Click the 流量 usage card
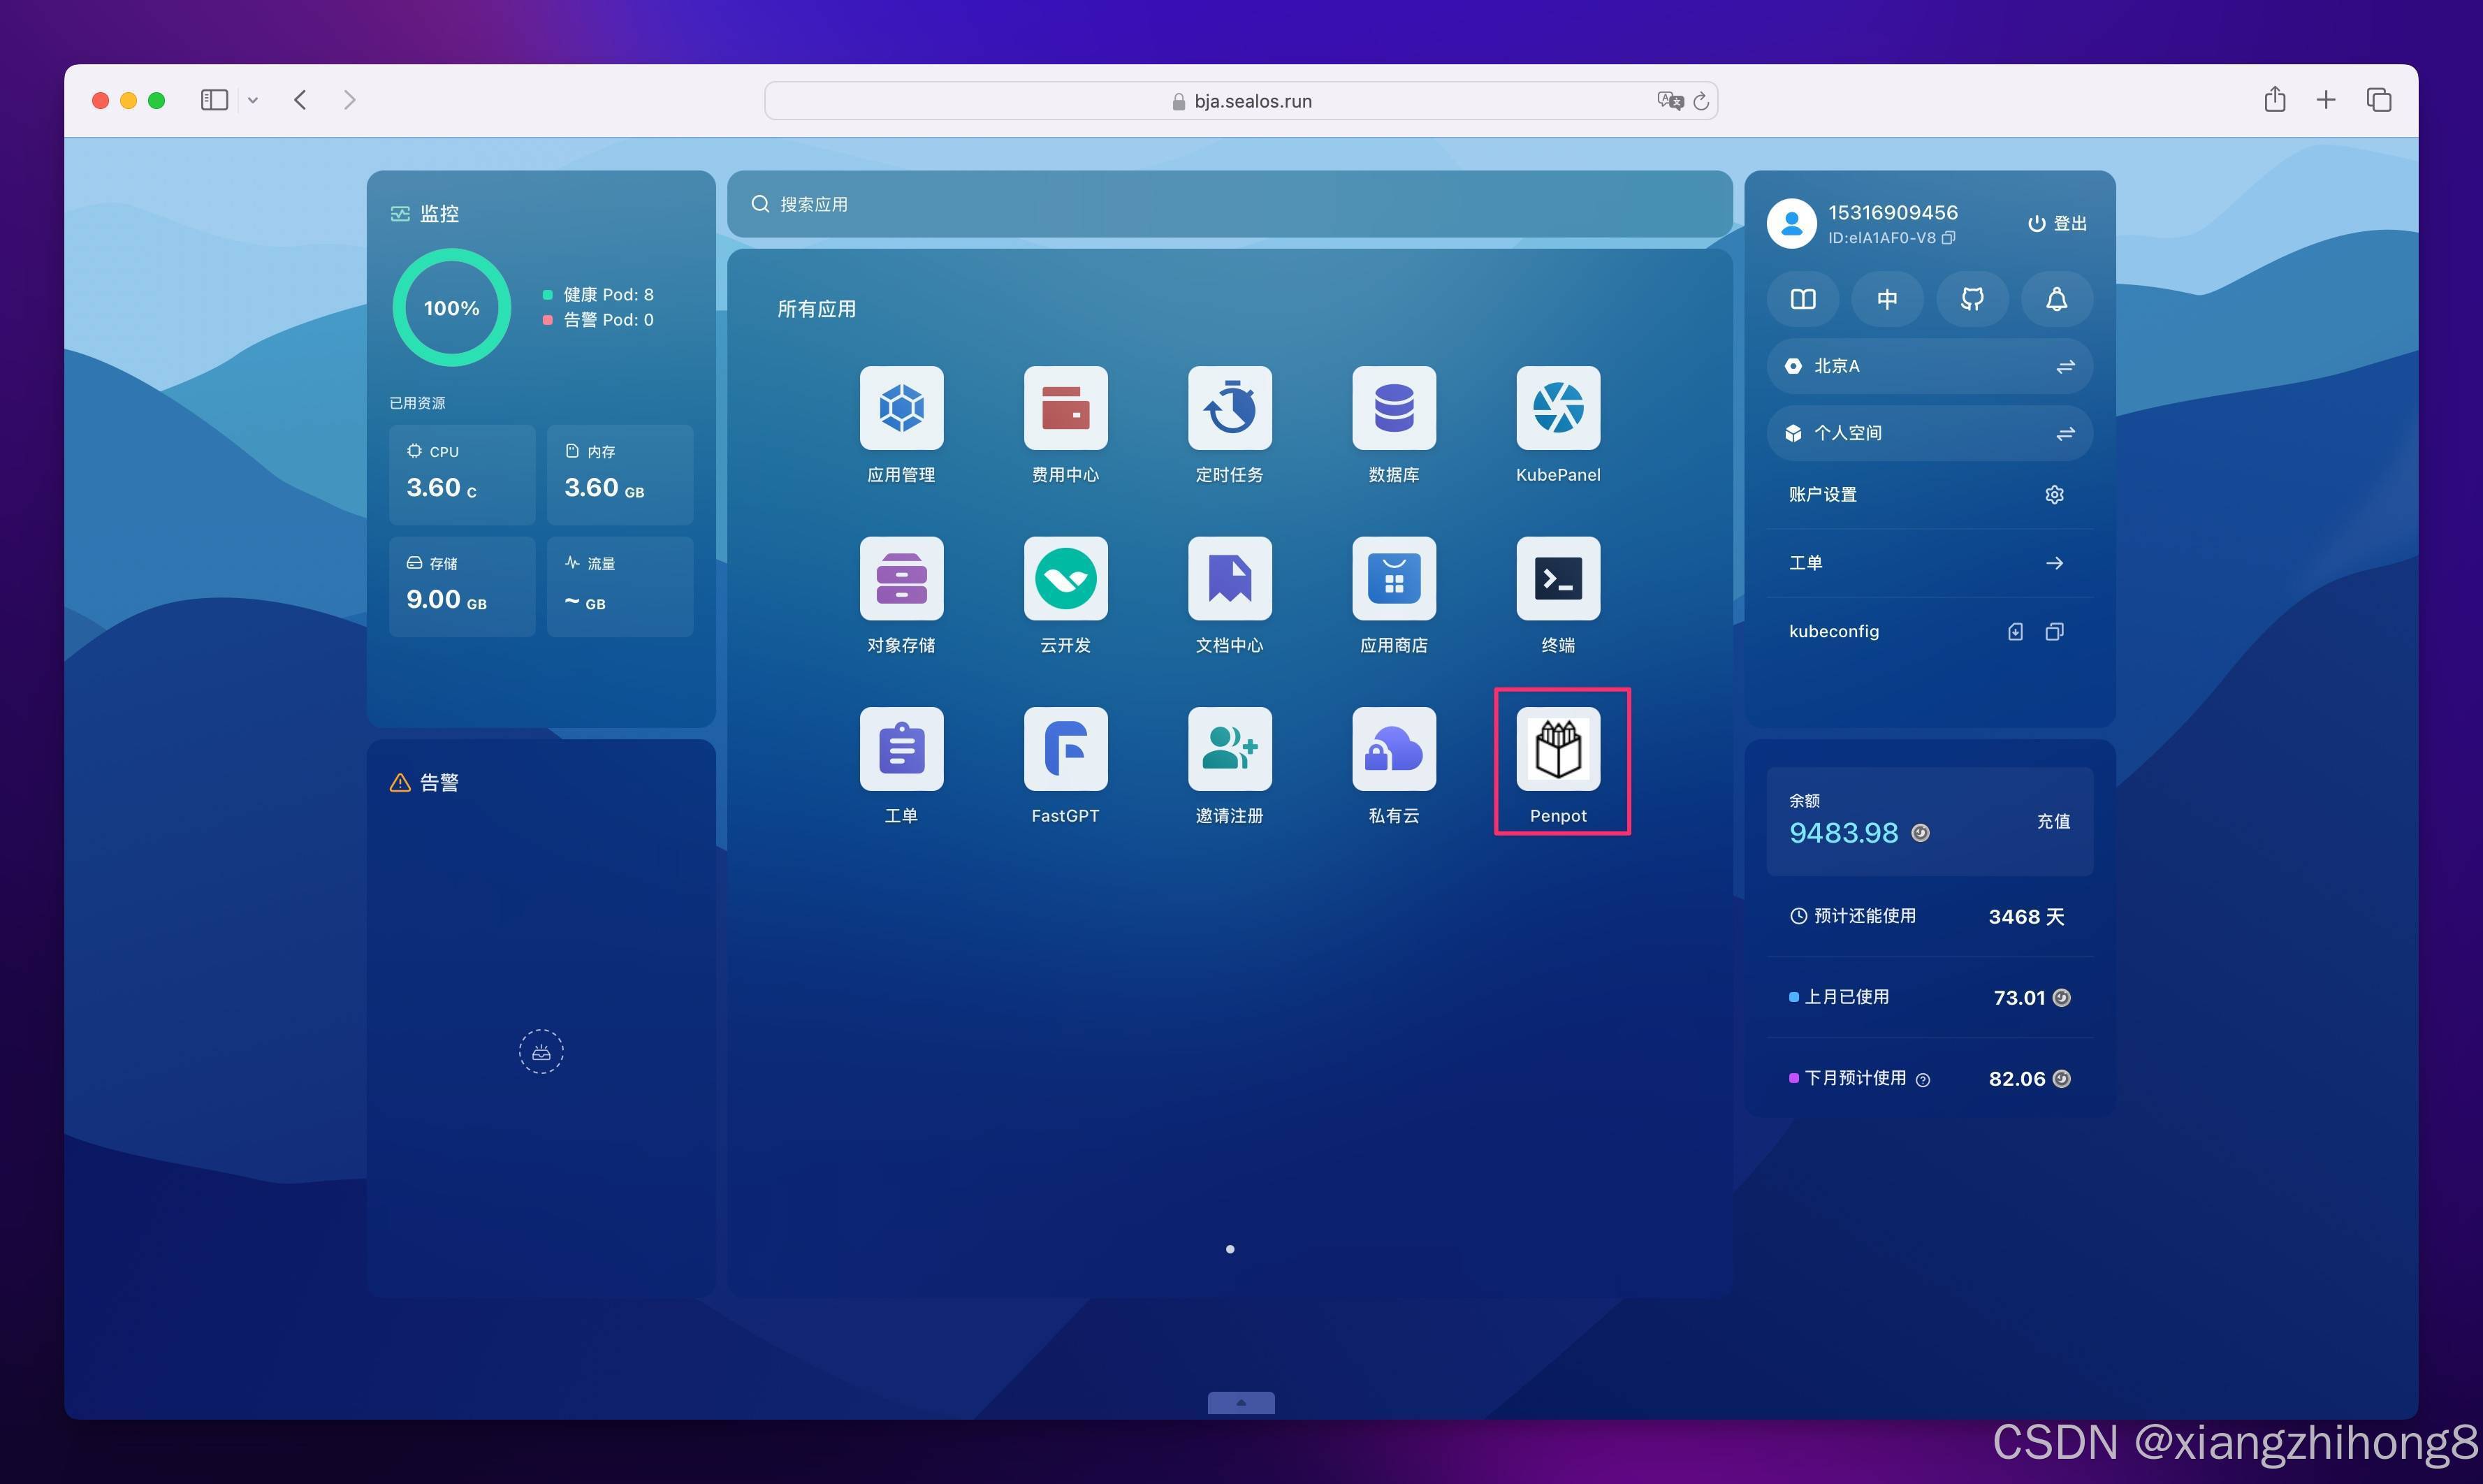The image size is (2483, 1484). coord(620,586)
